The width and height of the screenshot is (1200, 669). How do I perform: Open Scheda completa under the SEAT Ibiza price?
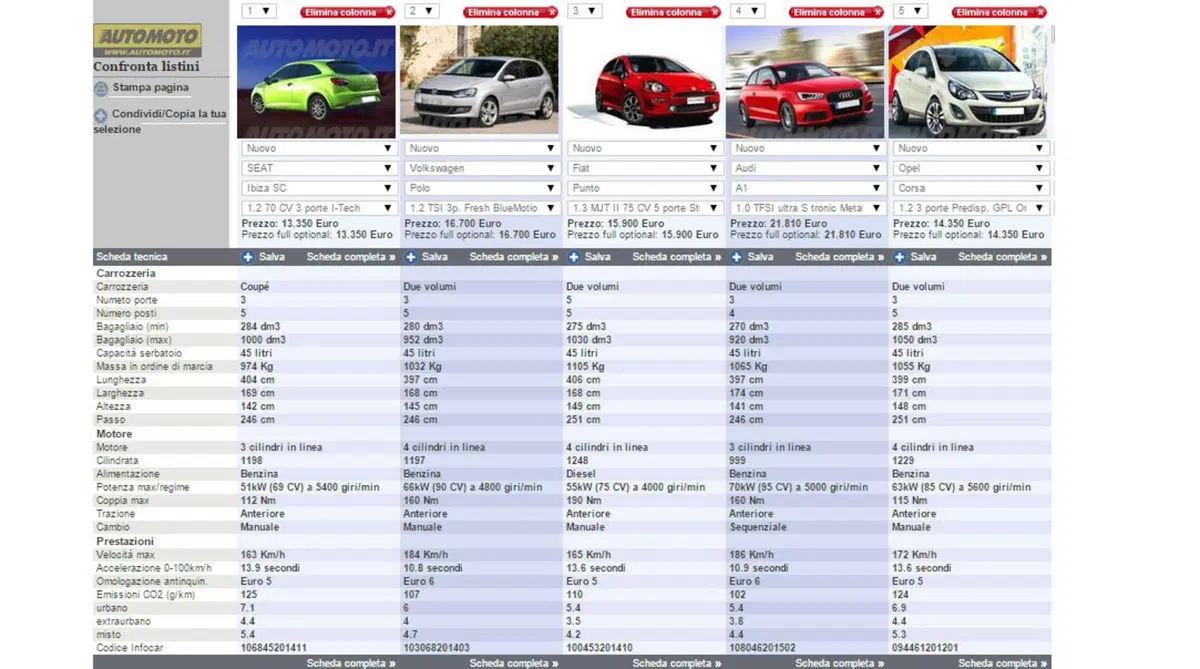point(351,257)
